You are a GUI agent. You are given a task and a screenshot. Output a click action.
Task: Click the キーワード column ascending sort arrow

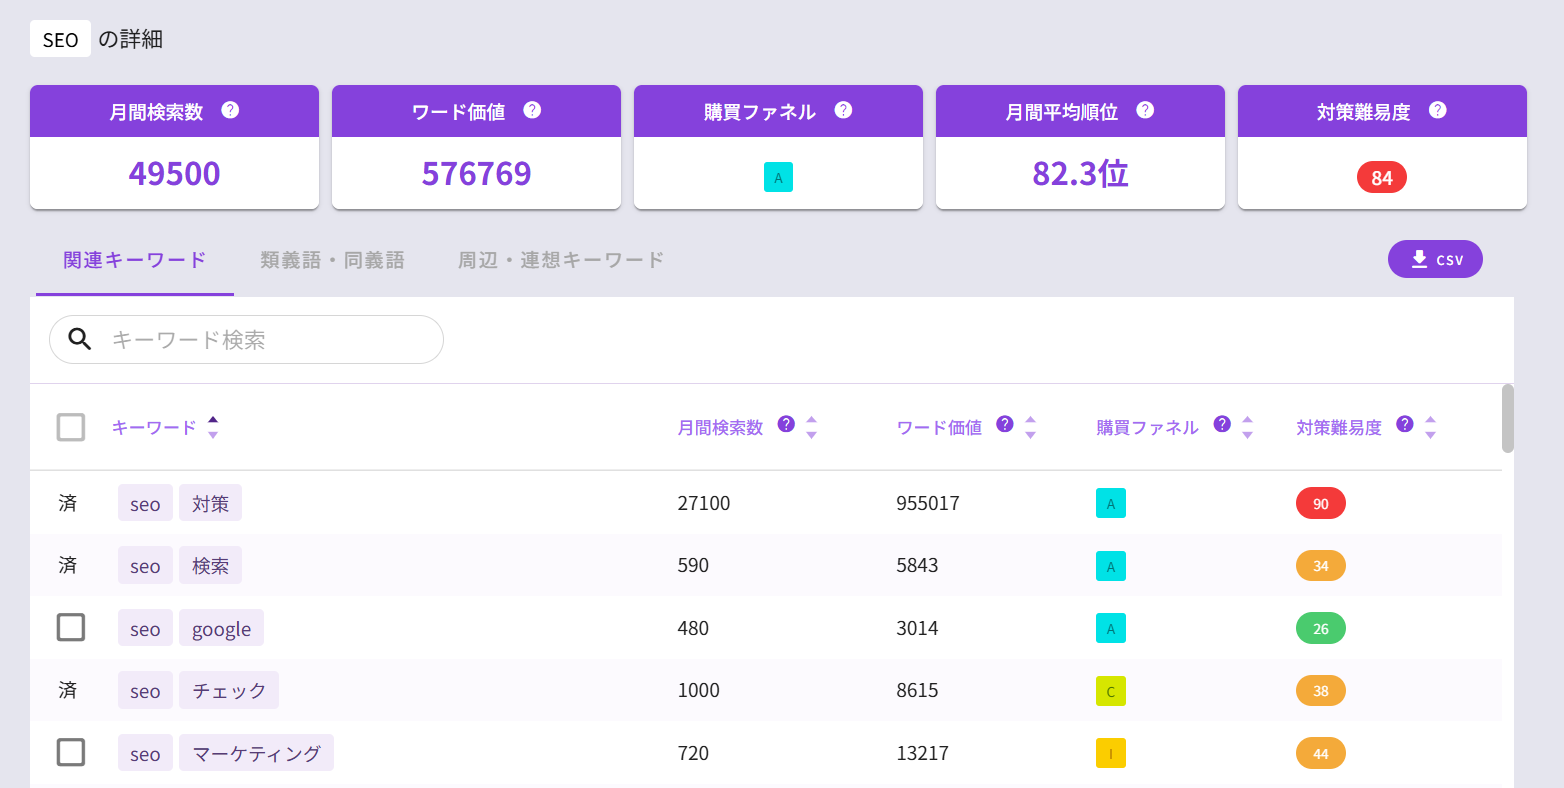[x=213, y=420]
